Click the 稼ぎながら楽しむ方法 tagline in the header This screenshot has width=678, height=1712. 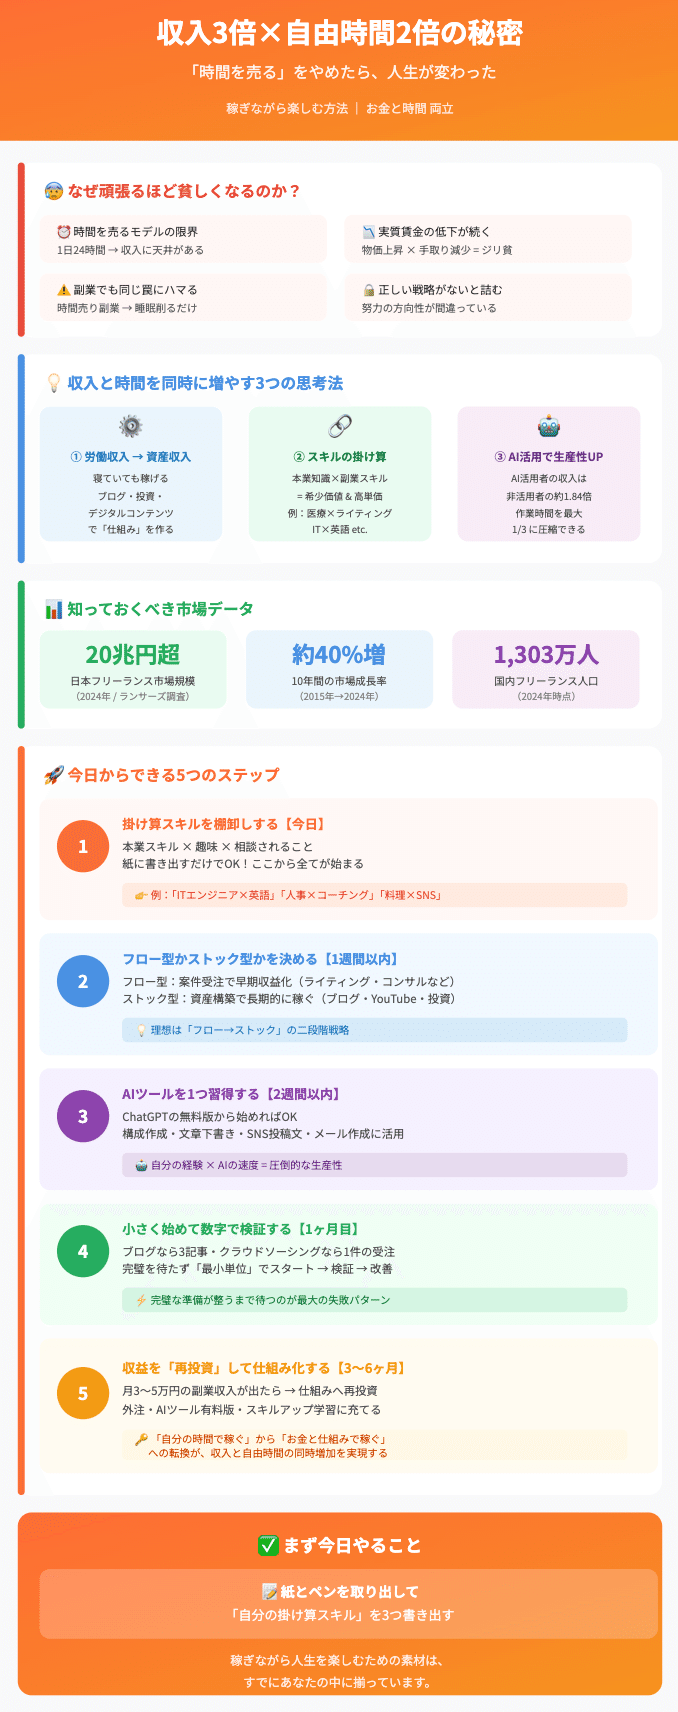pos(287,108)
